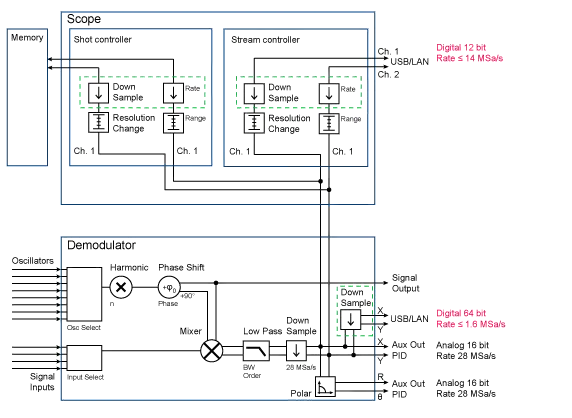This screenshot has width=572, height=418.
Task: Click the 'Rate ≤ 1.6 MSa/s' label
Action: coord(471,324)
